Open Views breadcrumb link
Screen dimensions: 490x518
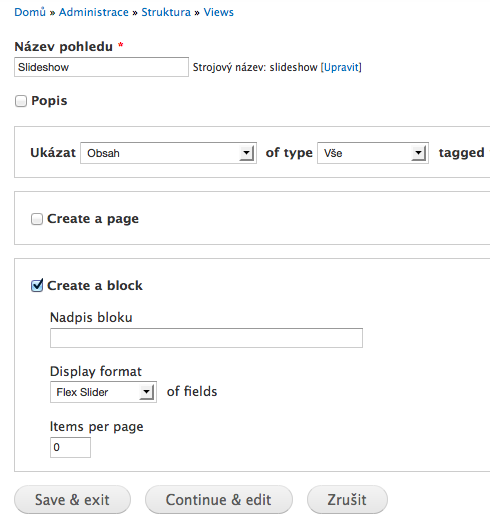[x=219, y=12]
